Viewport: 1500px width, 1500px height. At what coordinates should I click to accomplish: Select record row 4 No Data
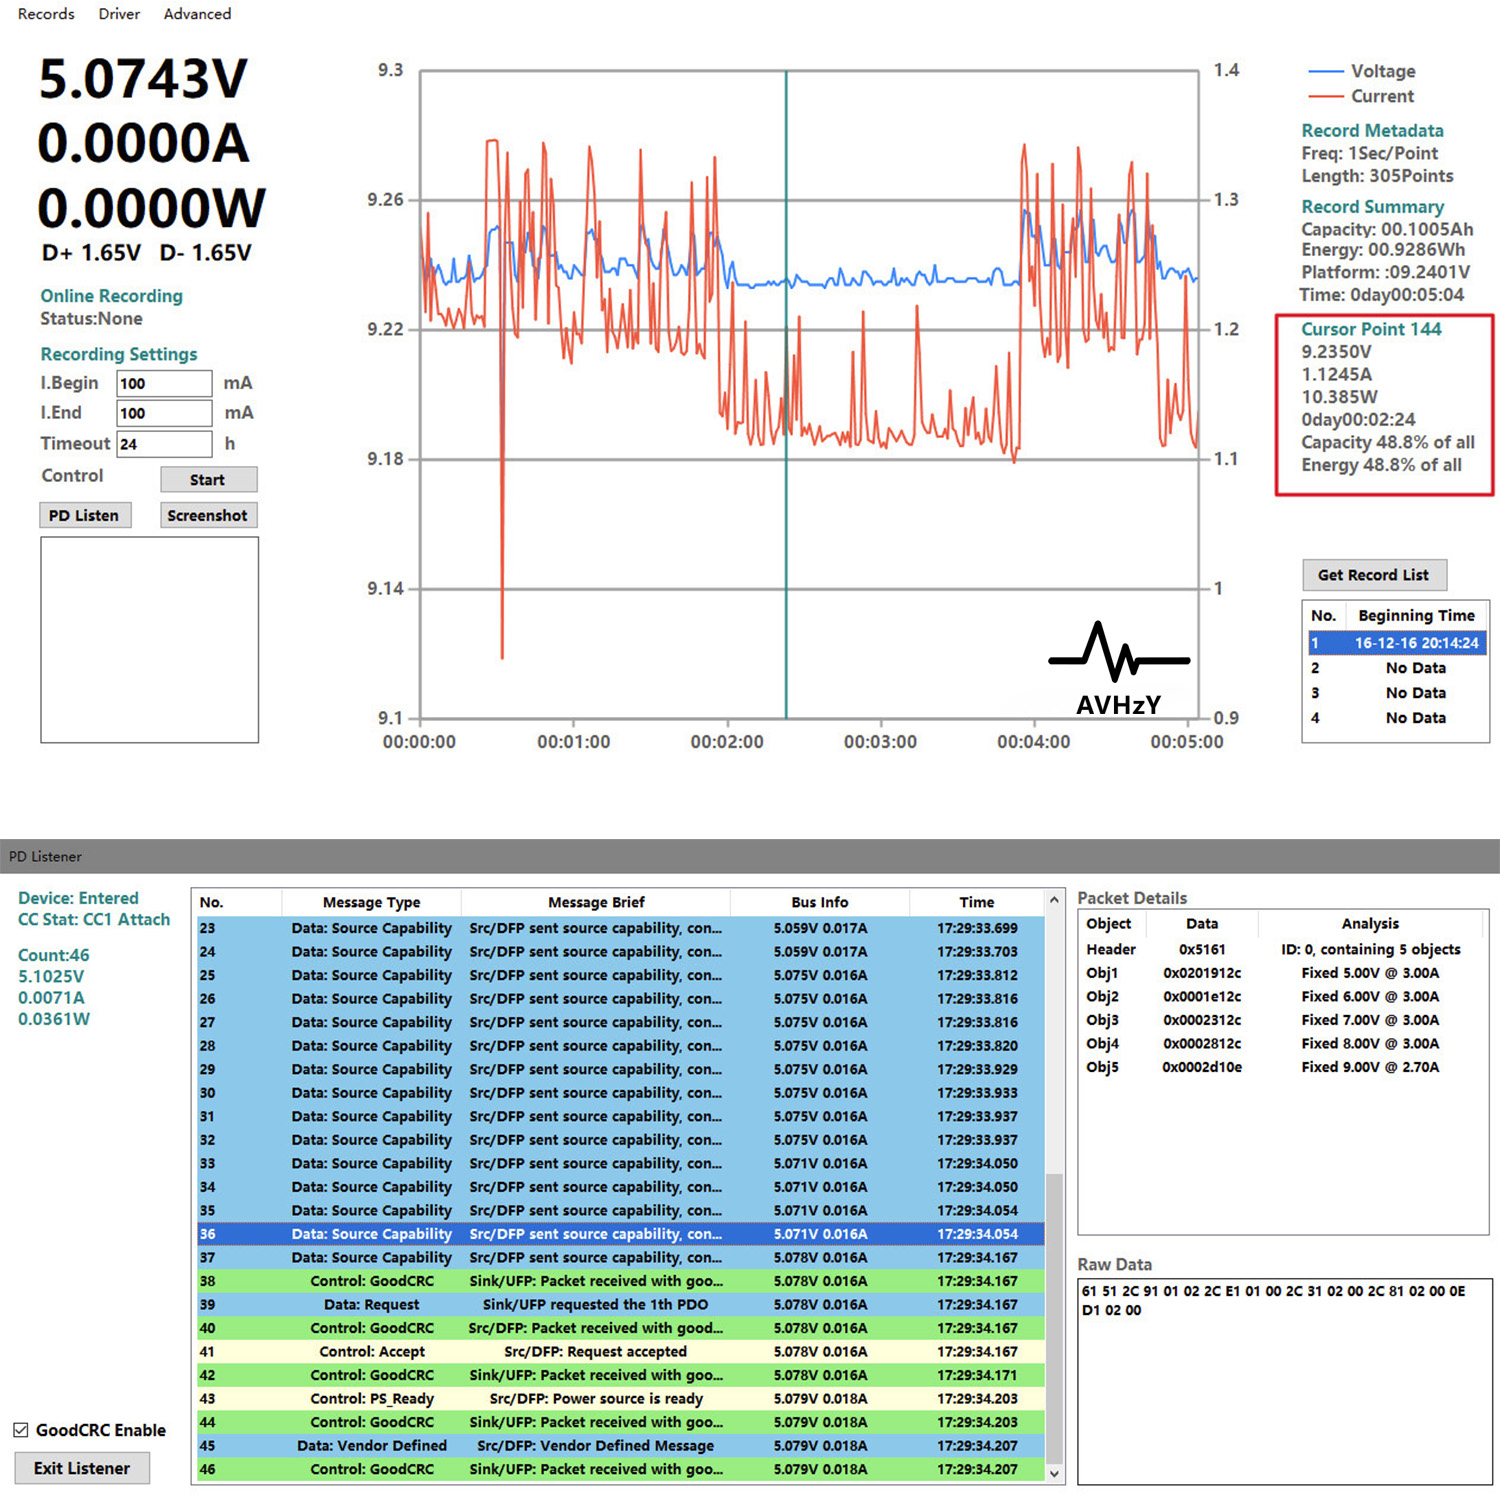pos(1397,718)
